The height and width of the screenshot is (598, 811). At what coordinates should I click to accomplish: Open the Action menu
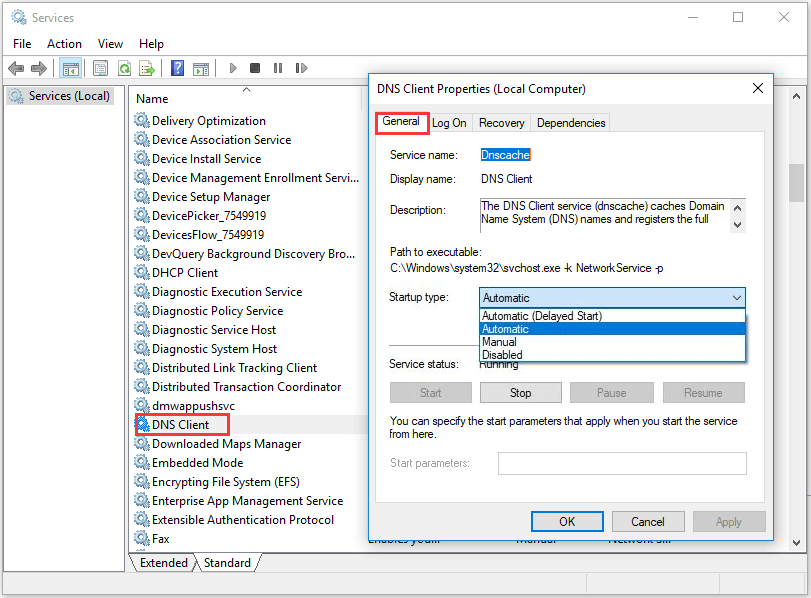pos(64,44)
